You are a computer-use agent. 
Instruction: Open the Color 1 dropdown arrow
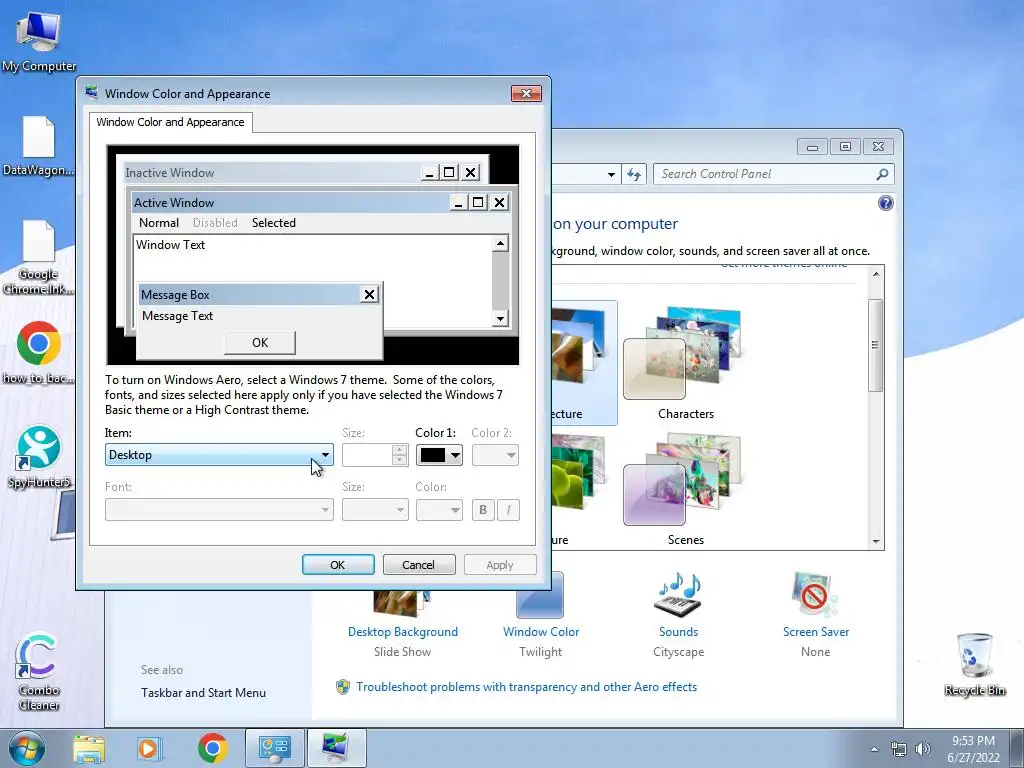[455, 455]
